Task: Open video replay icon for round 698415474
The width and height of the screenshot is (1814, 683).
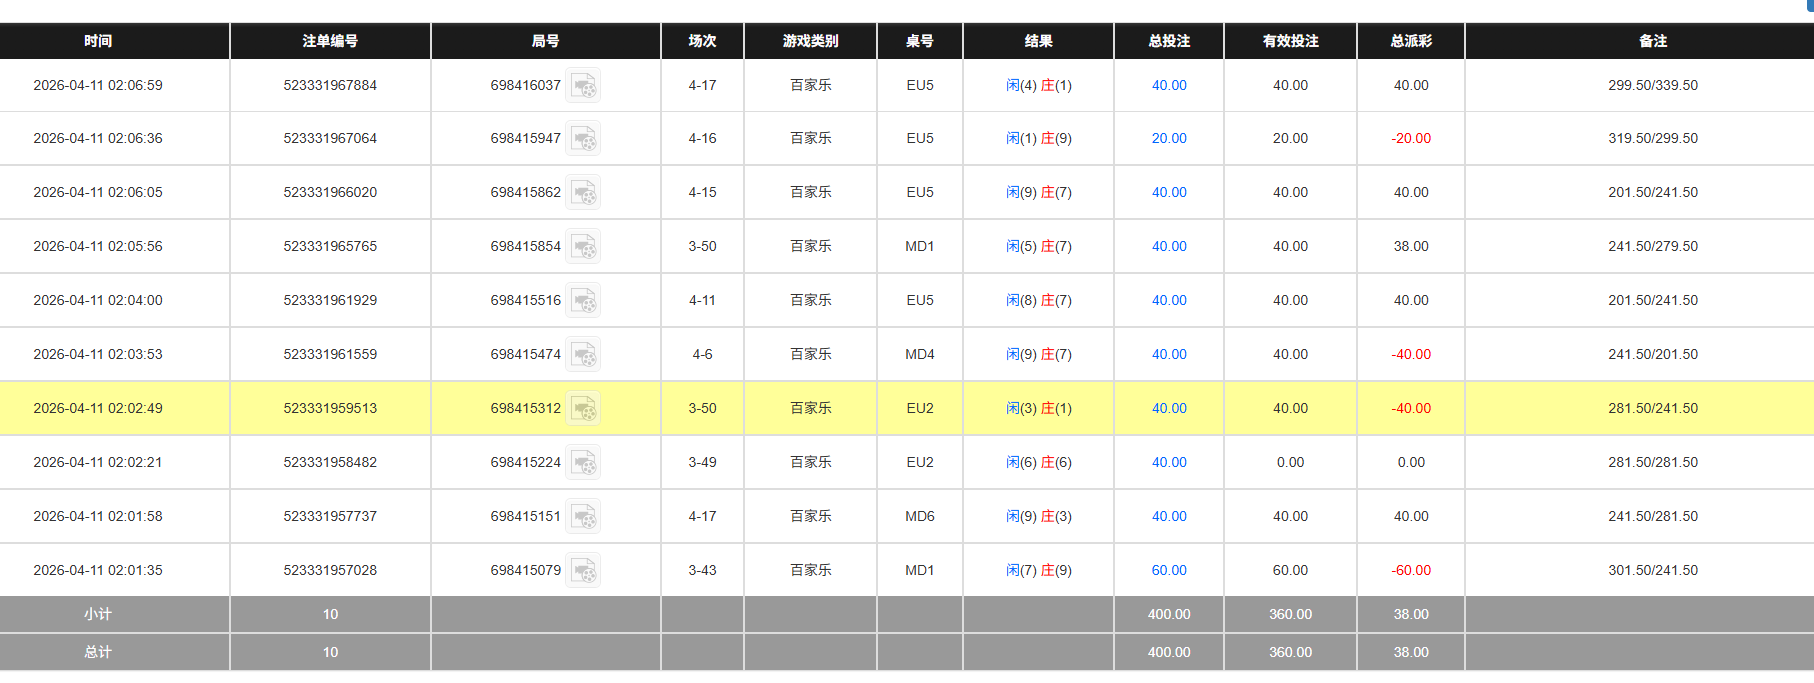Action: point(584,355)
